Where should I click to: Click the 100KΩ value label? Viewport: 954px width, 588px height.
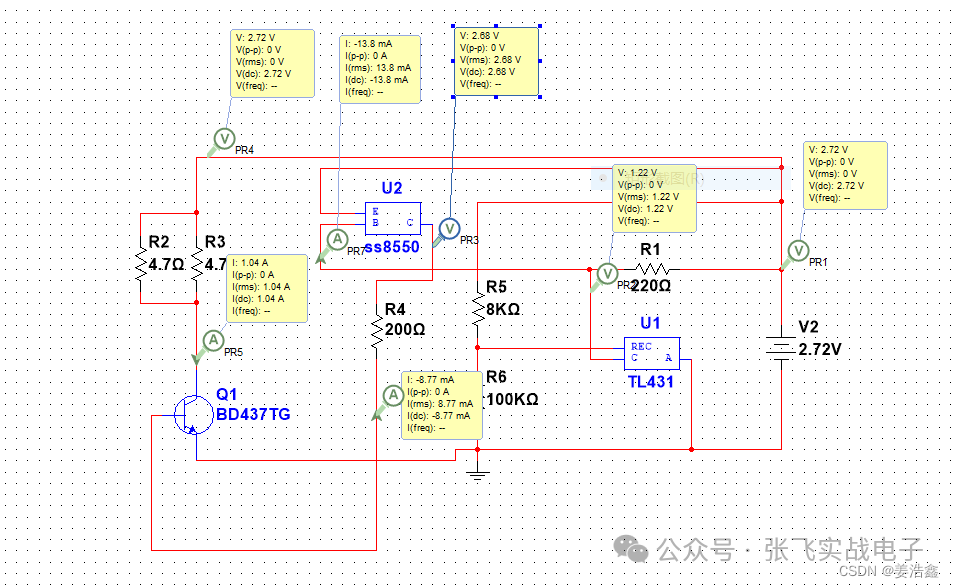512,399
